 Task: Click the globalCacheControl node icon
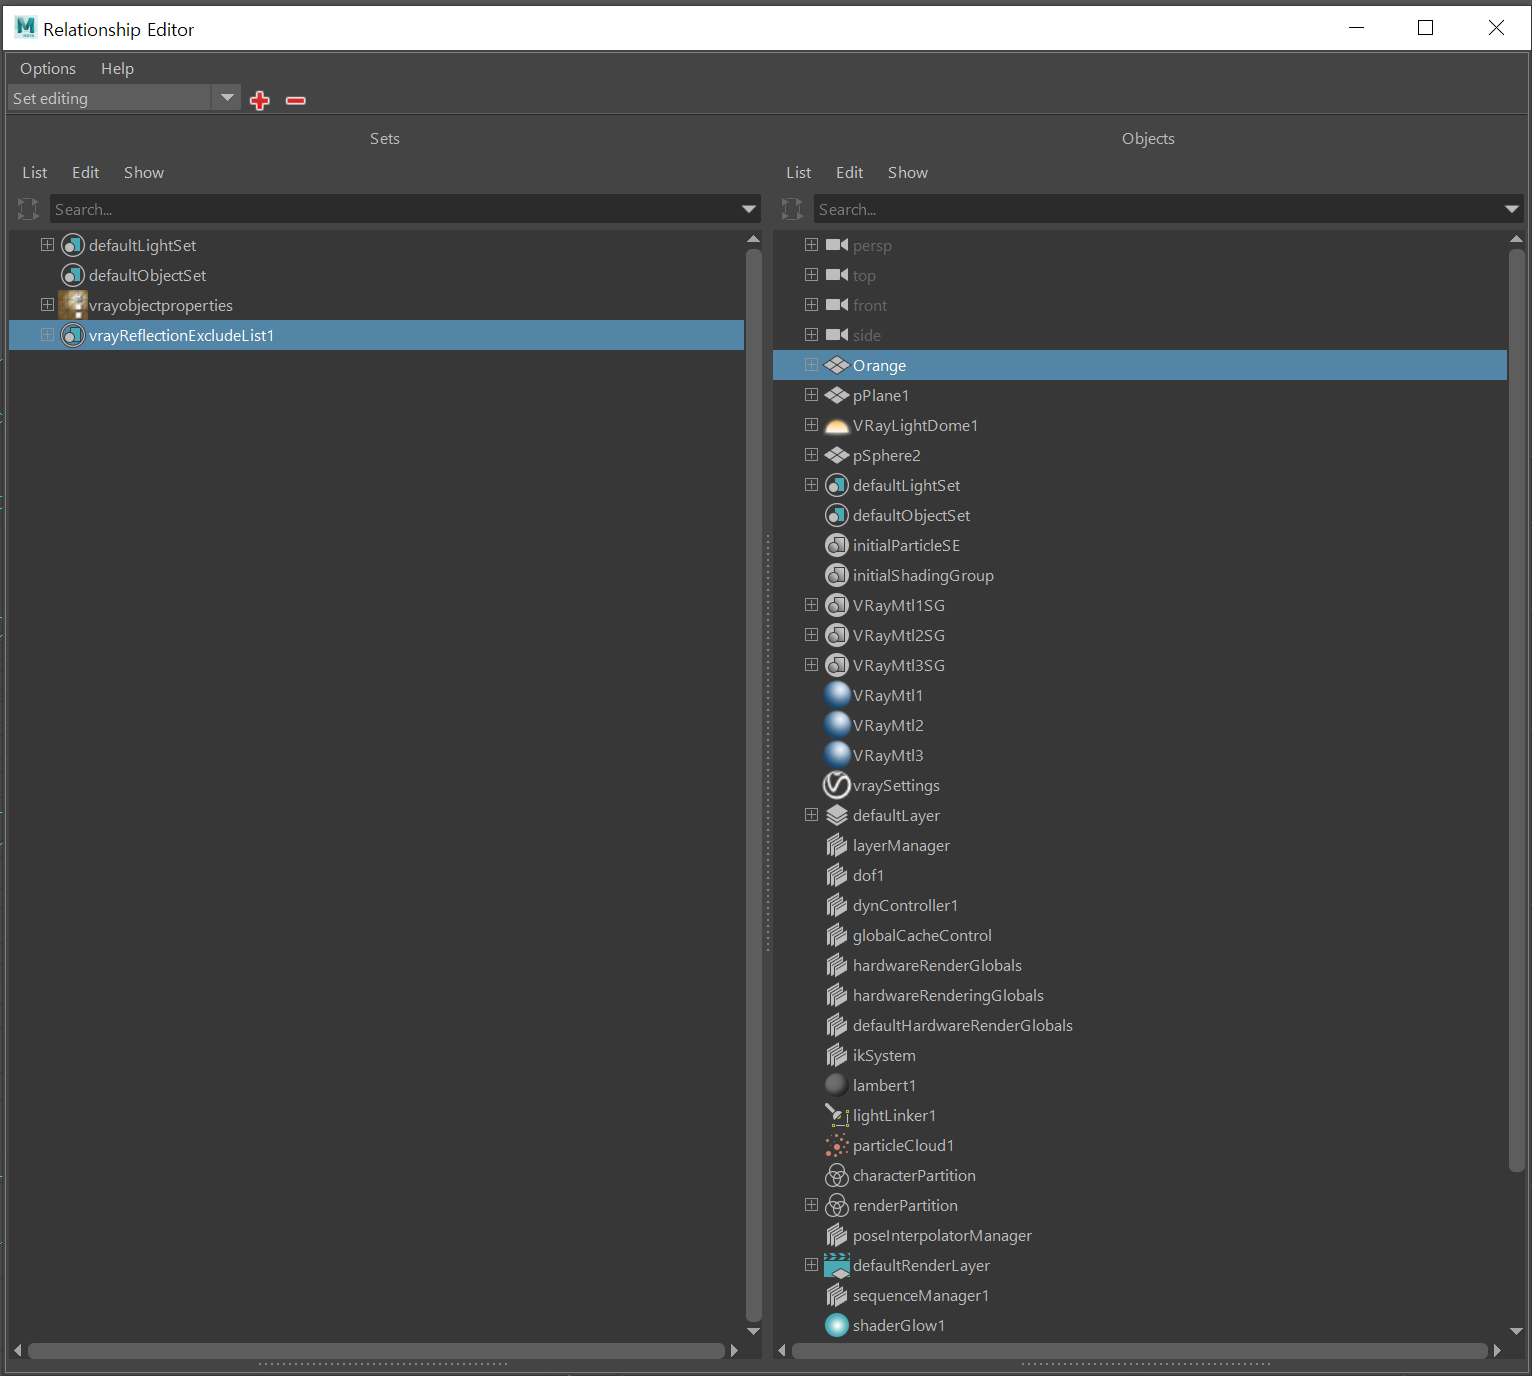[837, 935]
